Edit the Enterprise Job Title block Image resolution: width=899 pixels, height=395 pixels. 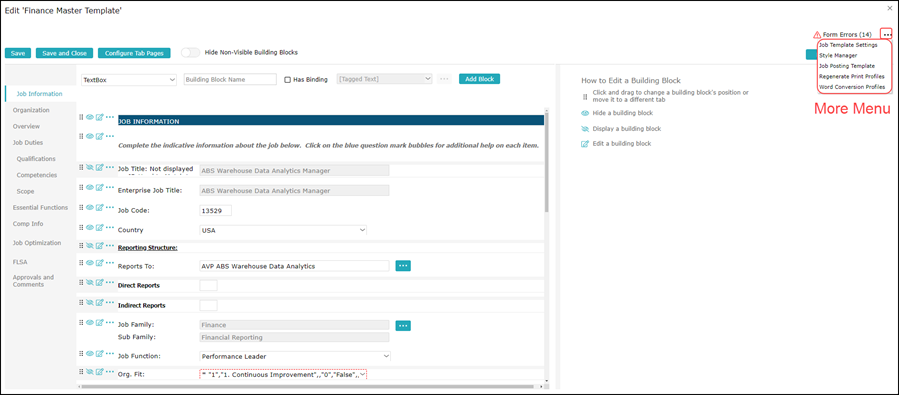pyautogui.click(x=99, y=187)
